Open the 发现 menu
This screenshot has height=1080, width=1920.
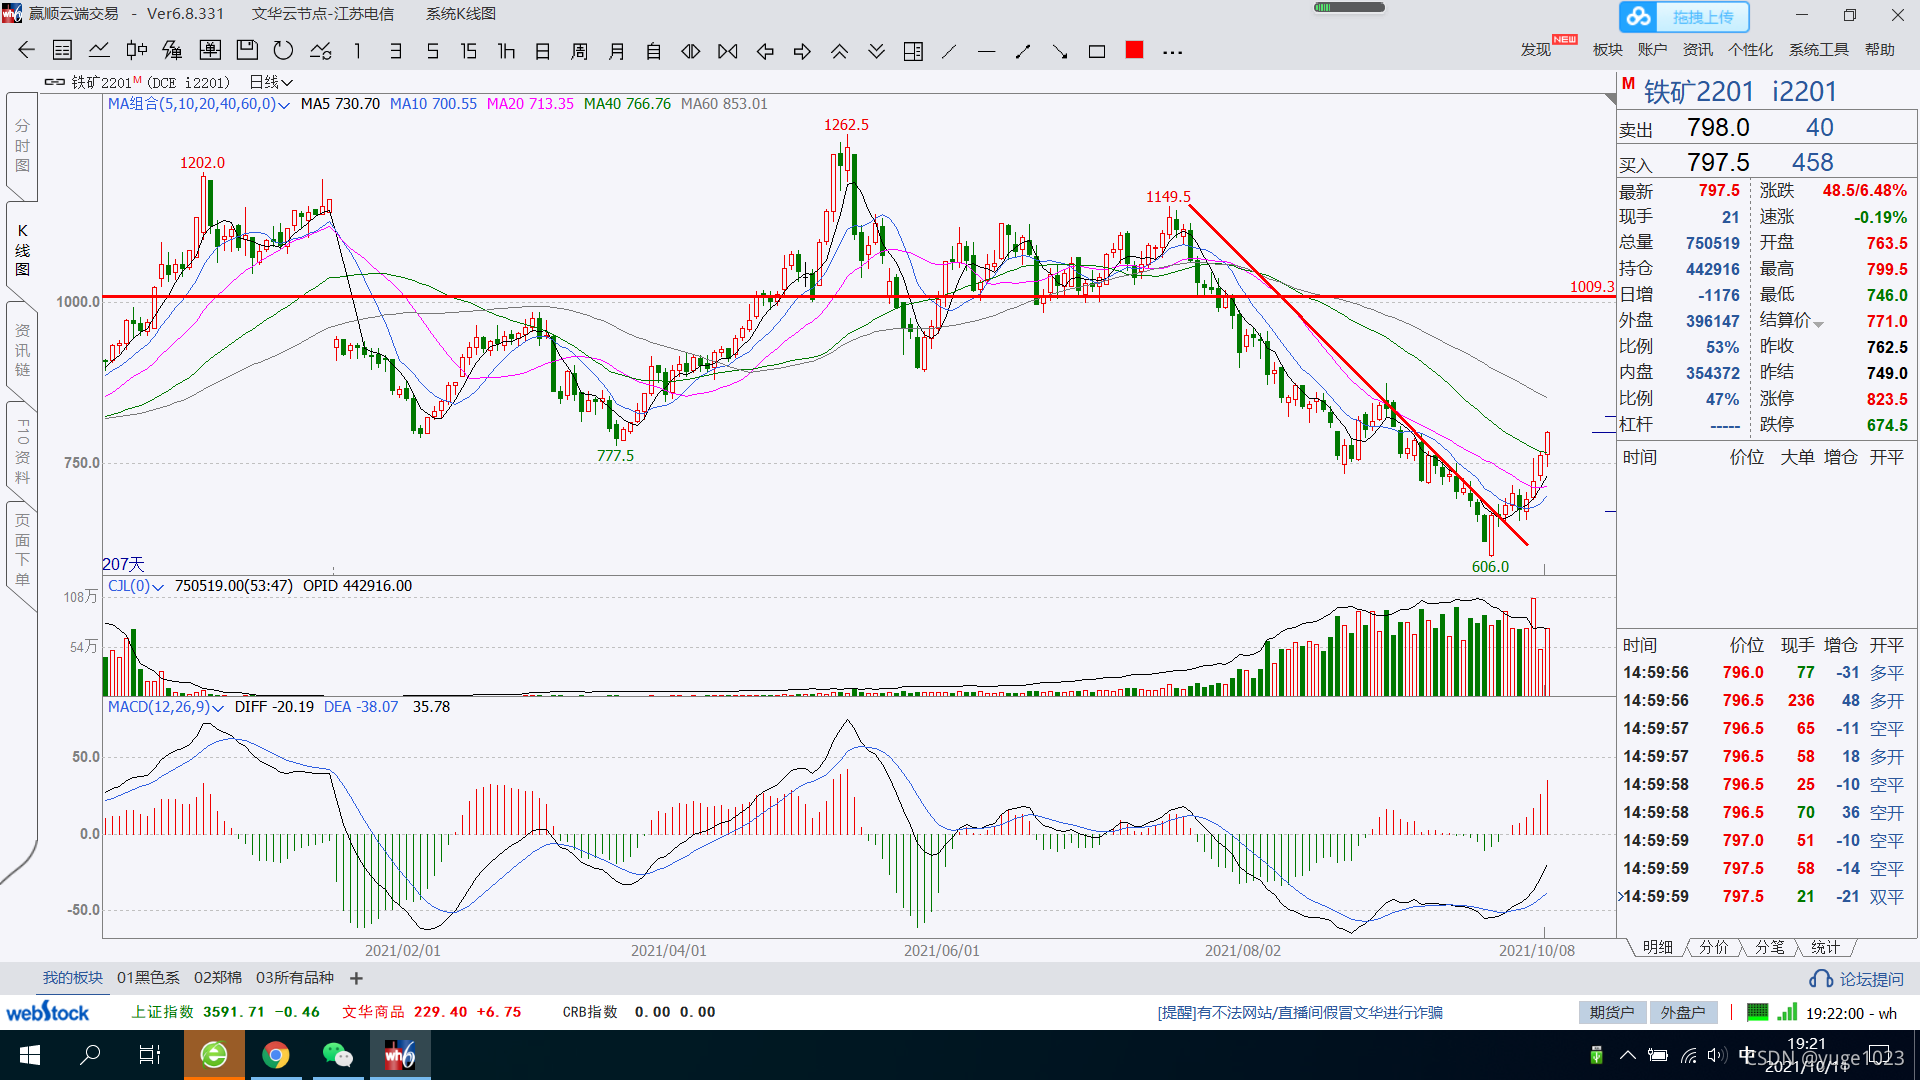1536,50
